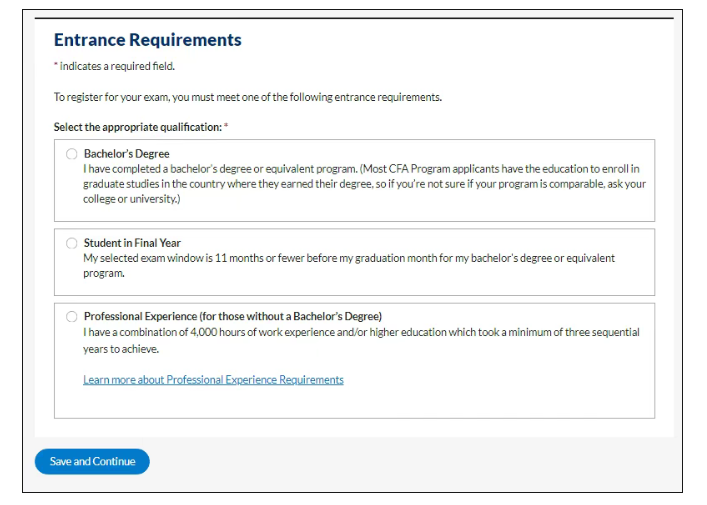
Task: Click the "Student in Final Year" option title
Action: point(132,243)
